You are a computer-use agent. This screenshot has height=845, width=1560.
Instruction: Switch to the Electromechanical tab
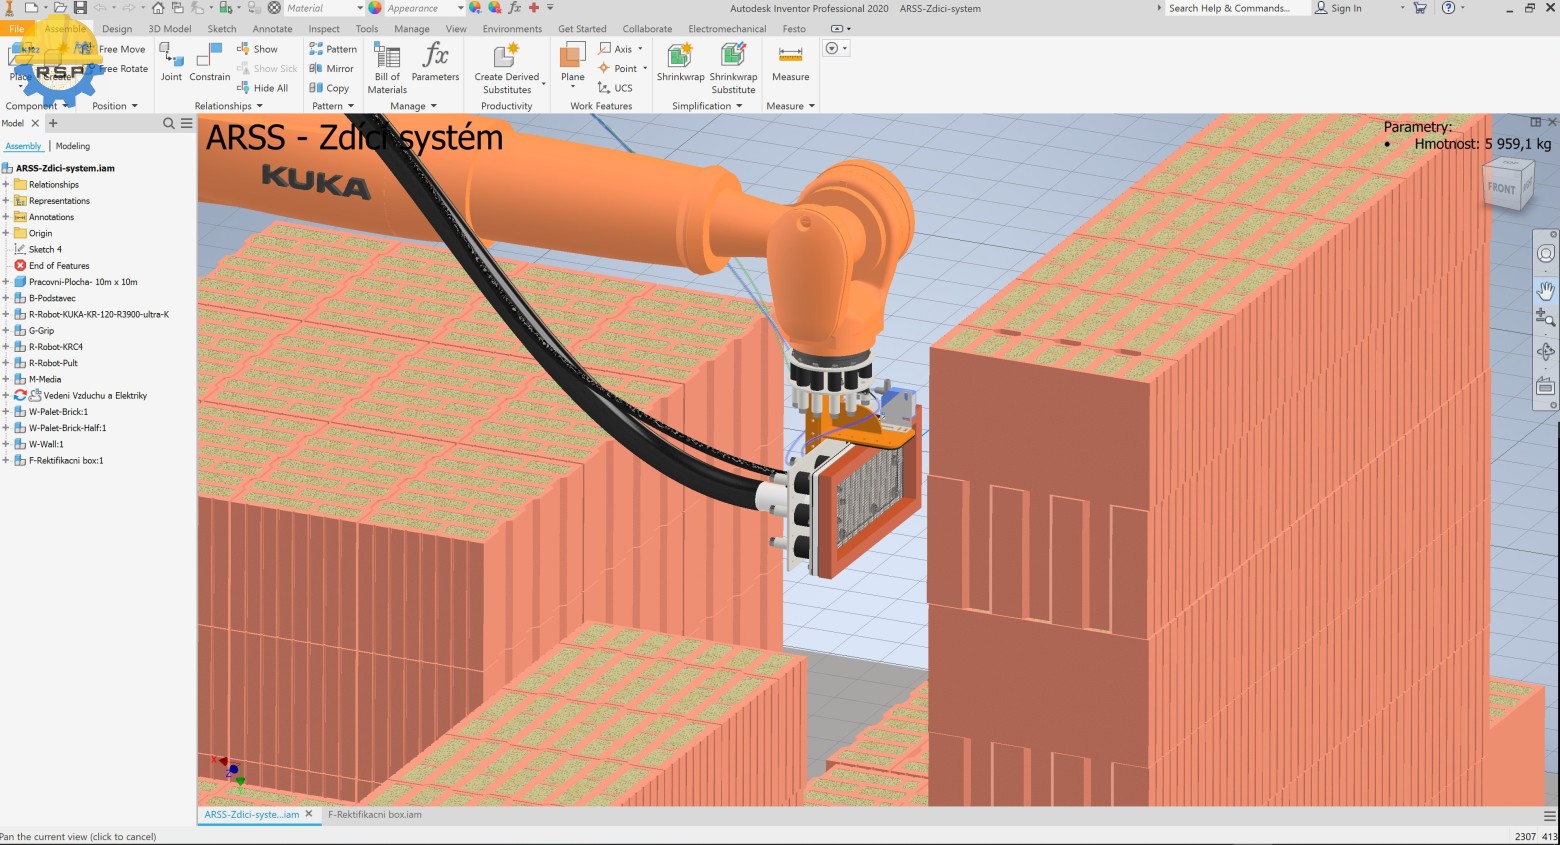pos(728,29)
